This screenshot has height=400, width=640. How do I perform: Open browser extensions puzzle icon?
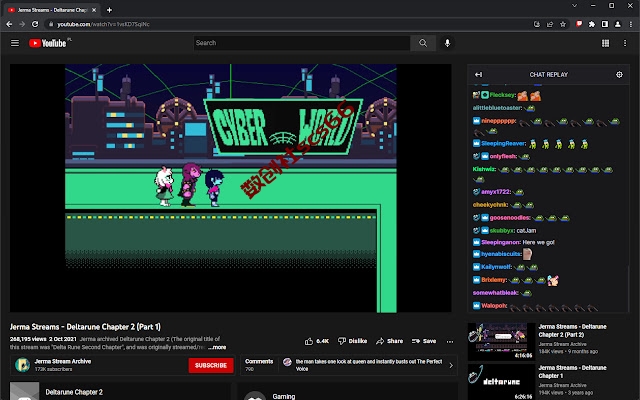point(592,24)
